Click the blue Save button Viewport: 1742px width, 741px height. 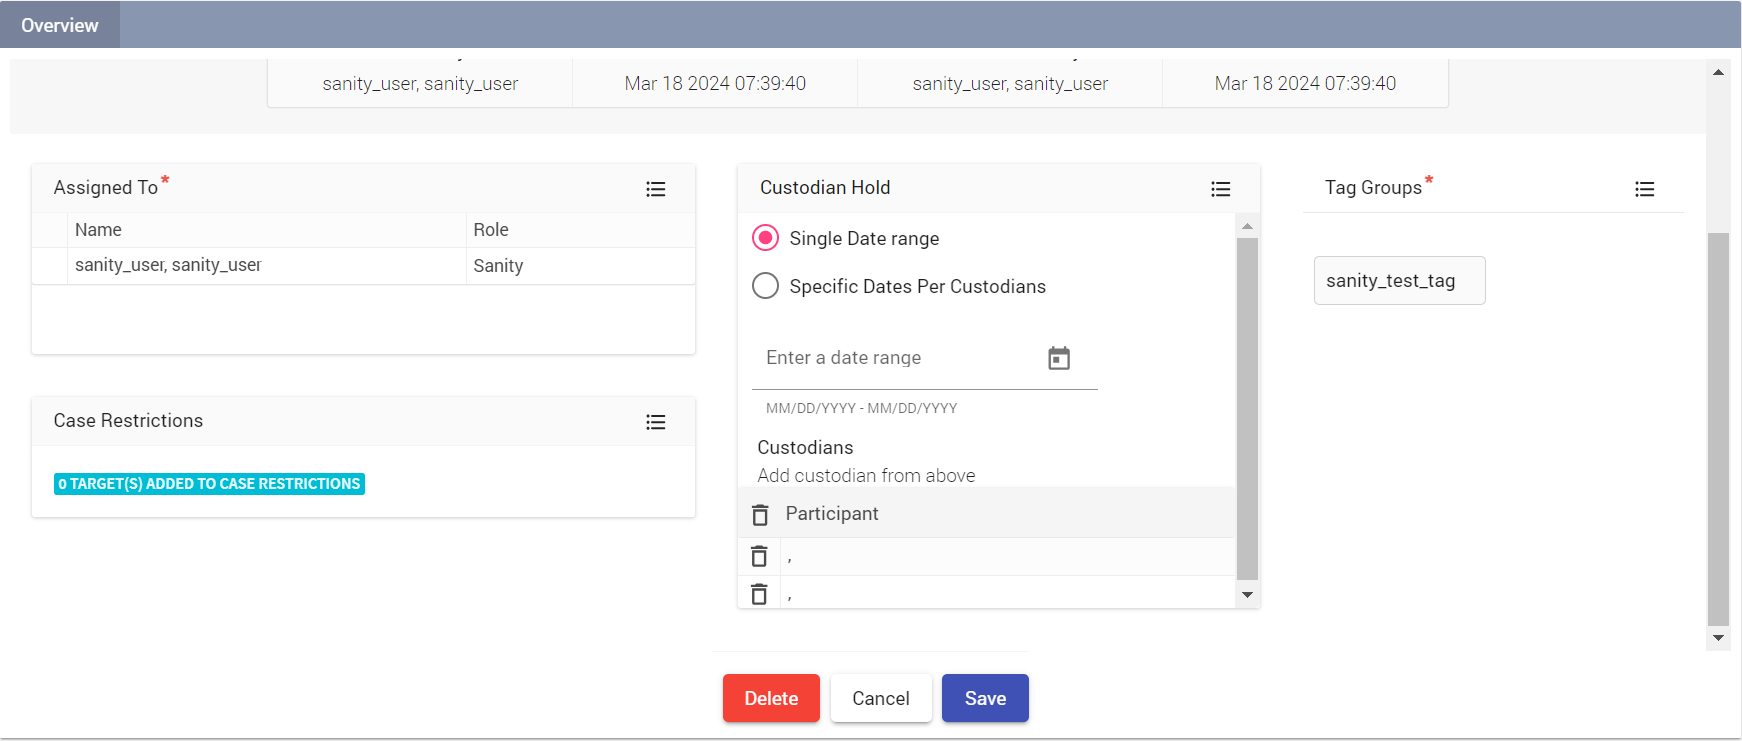pos(985,698)
